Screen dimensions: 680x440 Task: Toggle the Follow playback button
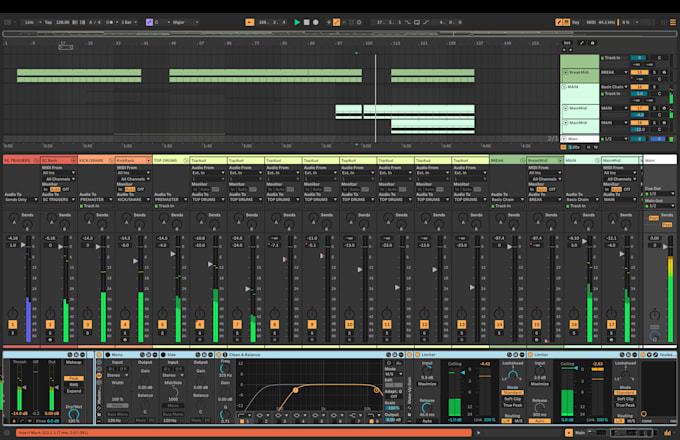click(250, 22)
